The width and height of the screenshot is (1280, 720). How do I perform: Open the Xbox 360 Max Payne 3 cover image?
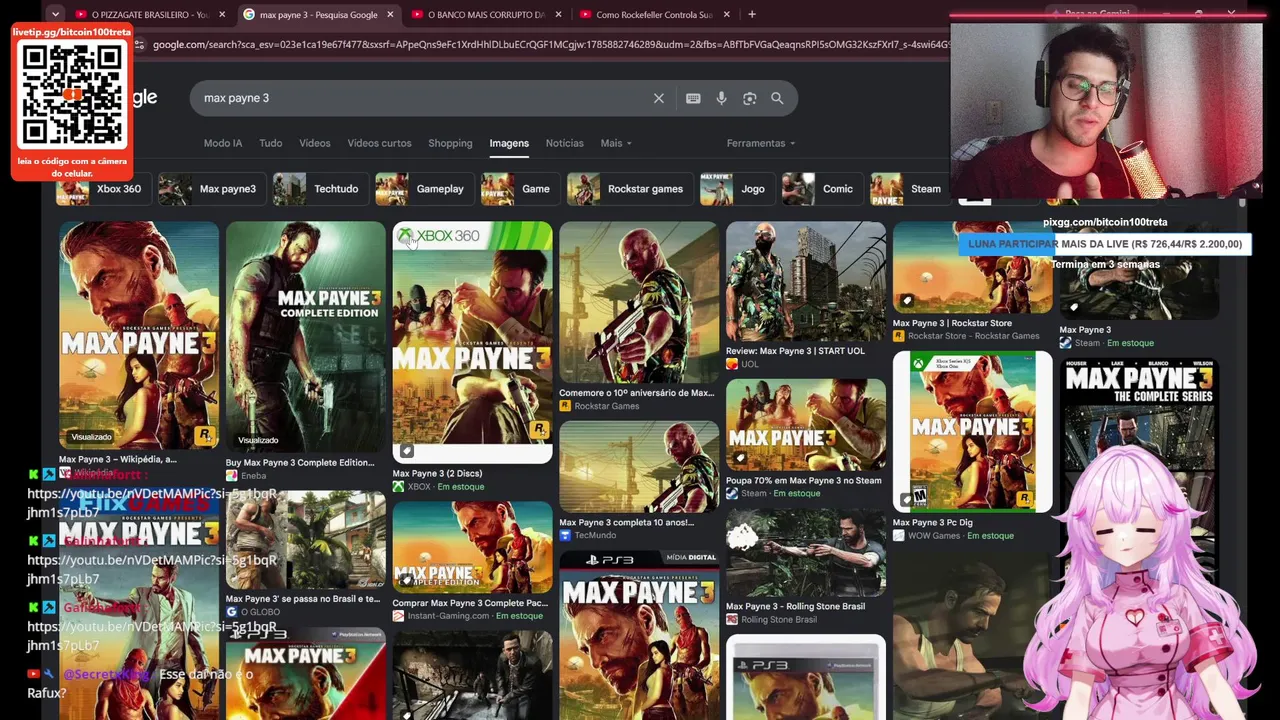click(472, 342)
